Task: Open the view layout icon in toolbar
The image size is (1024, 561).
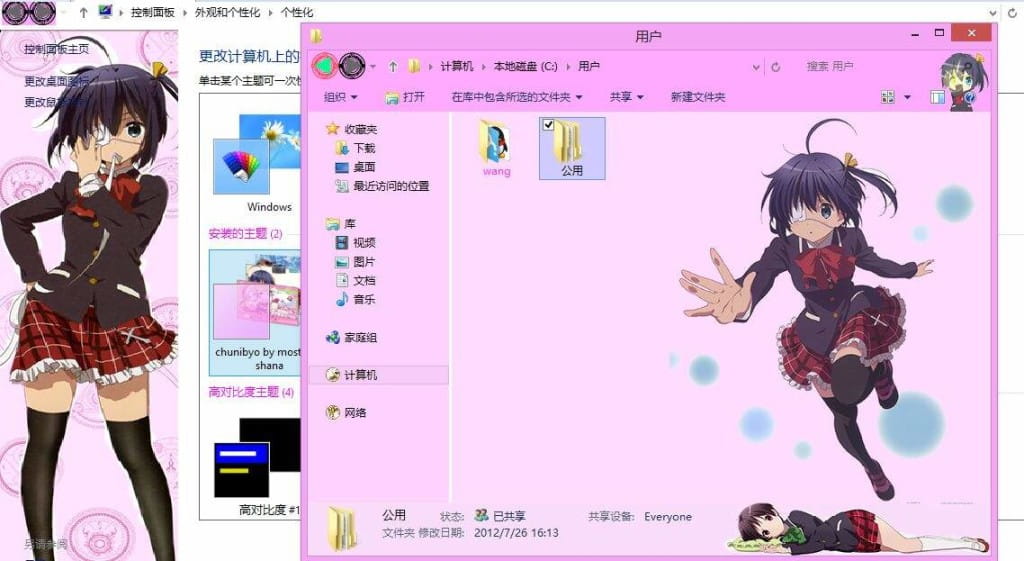Action: (888, 97)
